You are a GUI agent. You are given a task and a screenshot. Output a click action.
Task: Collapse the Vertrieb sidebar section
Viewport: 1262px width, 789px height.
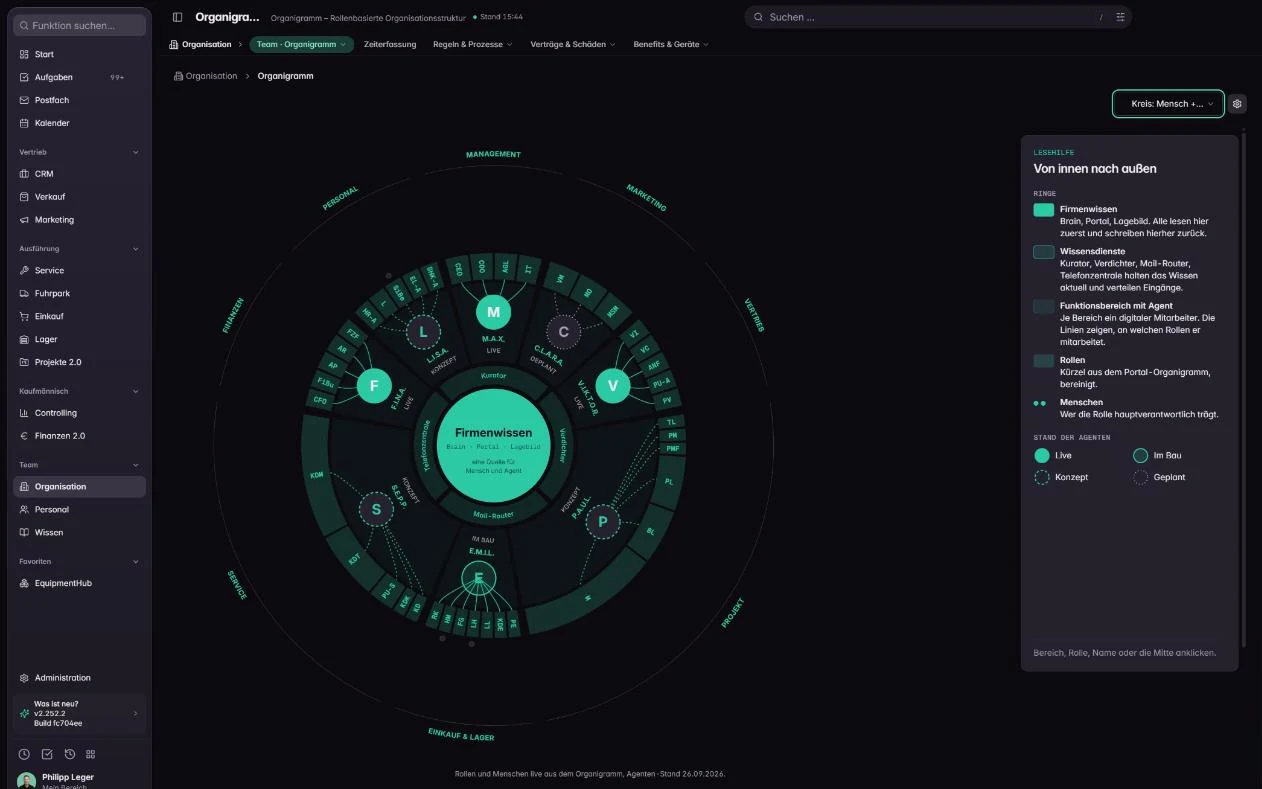[79, 152]
